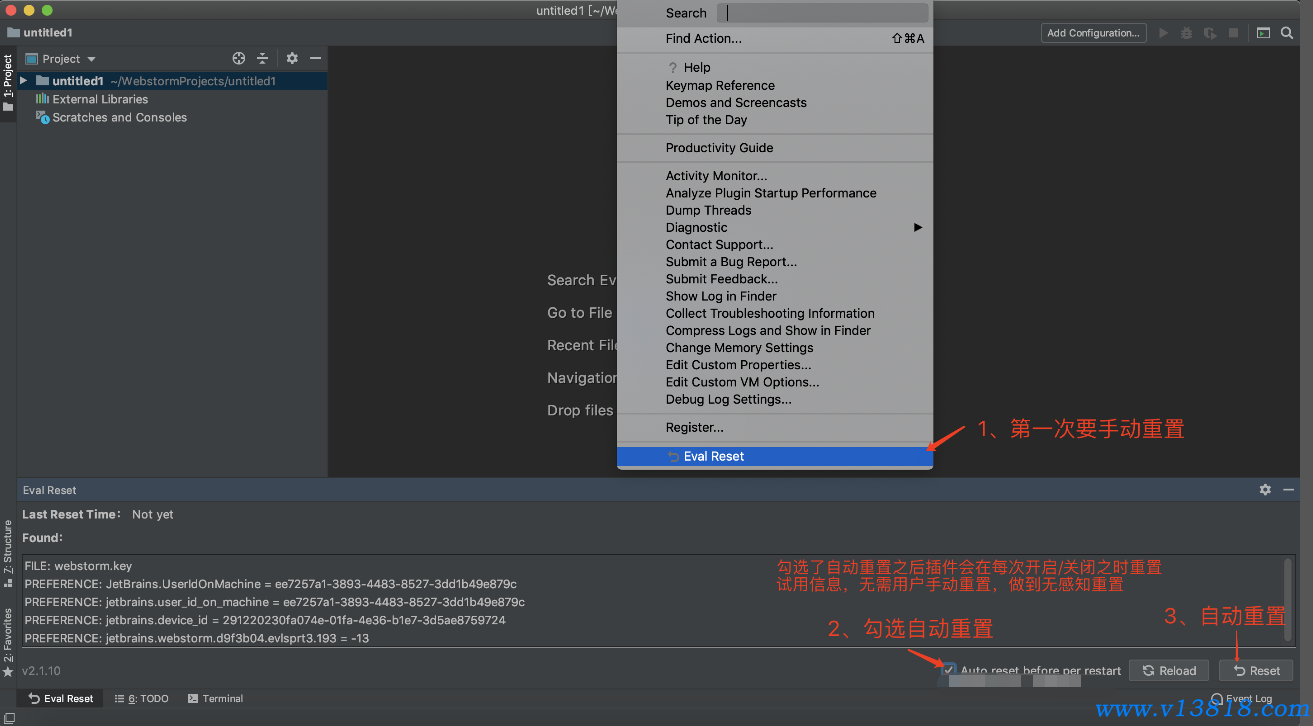Click the Debug bug icon
The width and height of the screenshot is (1313, 726).
(1187, 33)
